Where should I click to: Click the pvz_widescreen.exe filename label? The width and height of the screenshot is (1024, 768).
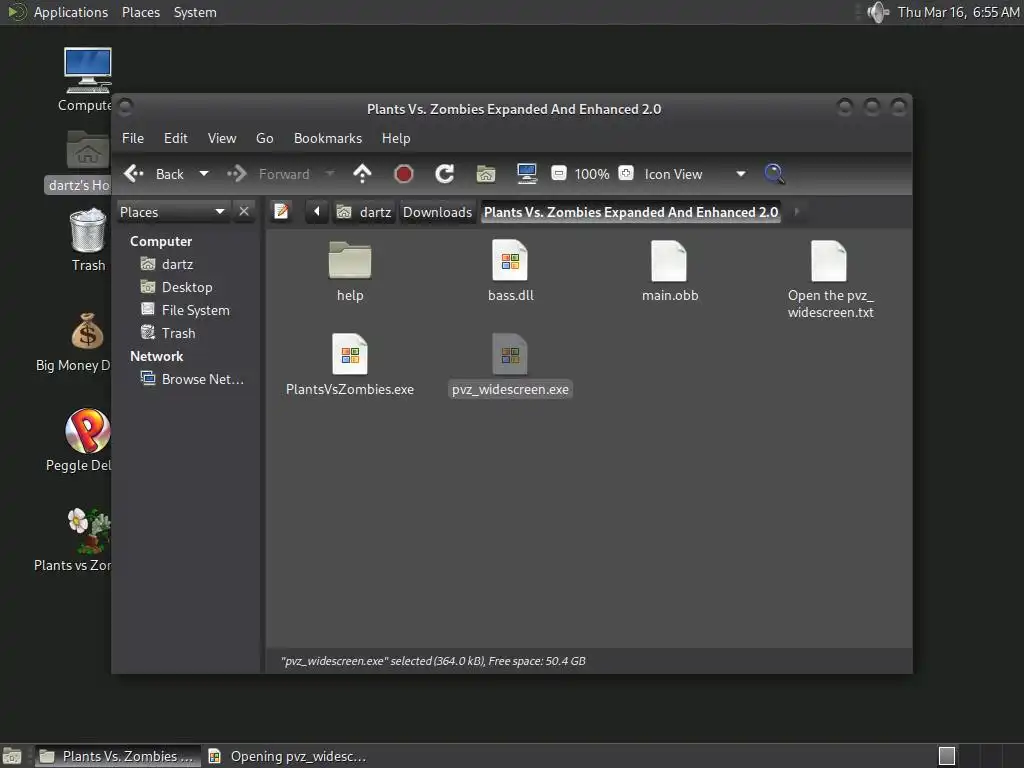[510, 389]
